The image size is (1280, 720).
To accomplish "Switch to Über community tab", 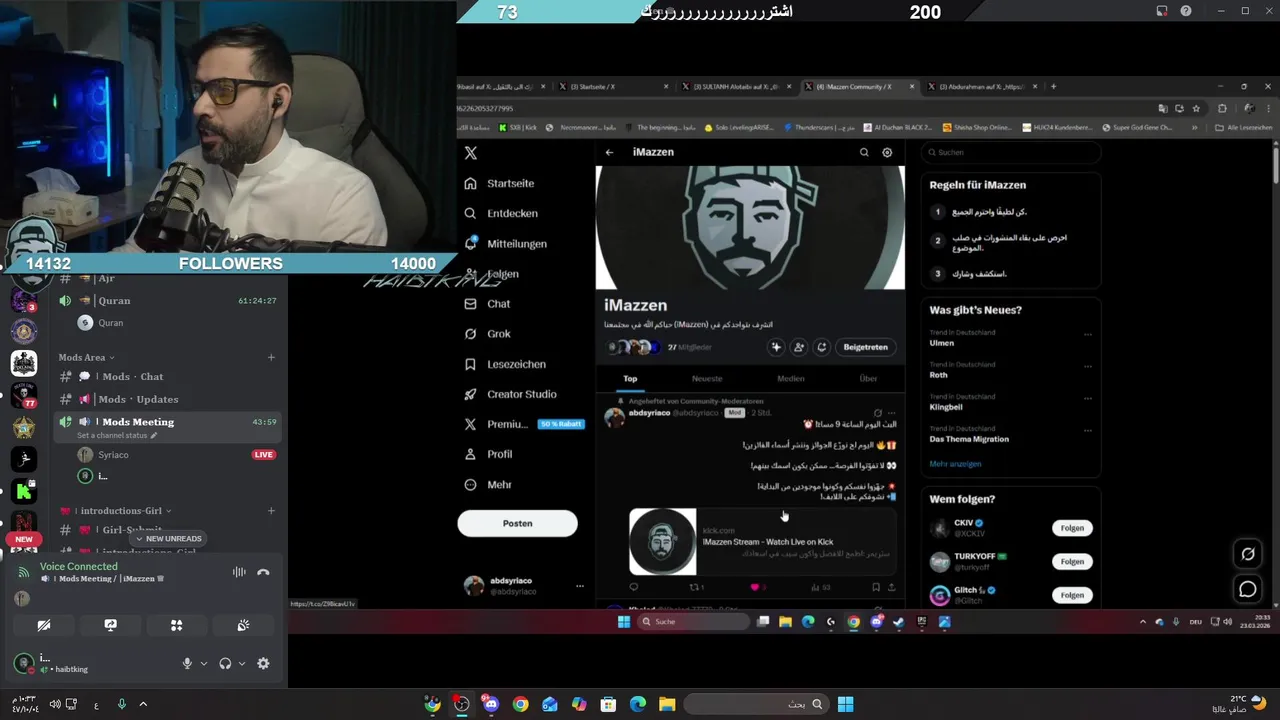I will point(868,379).
